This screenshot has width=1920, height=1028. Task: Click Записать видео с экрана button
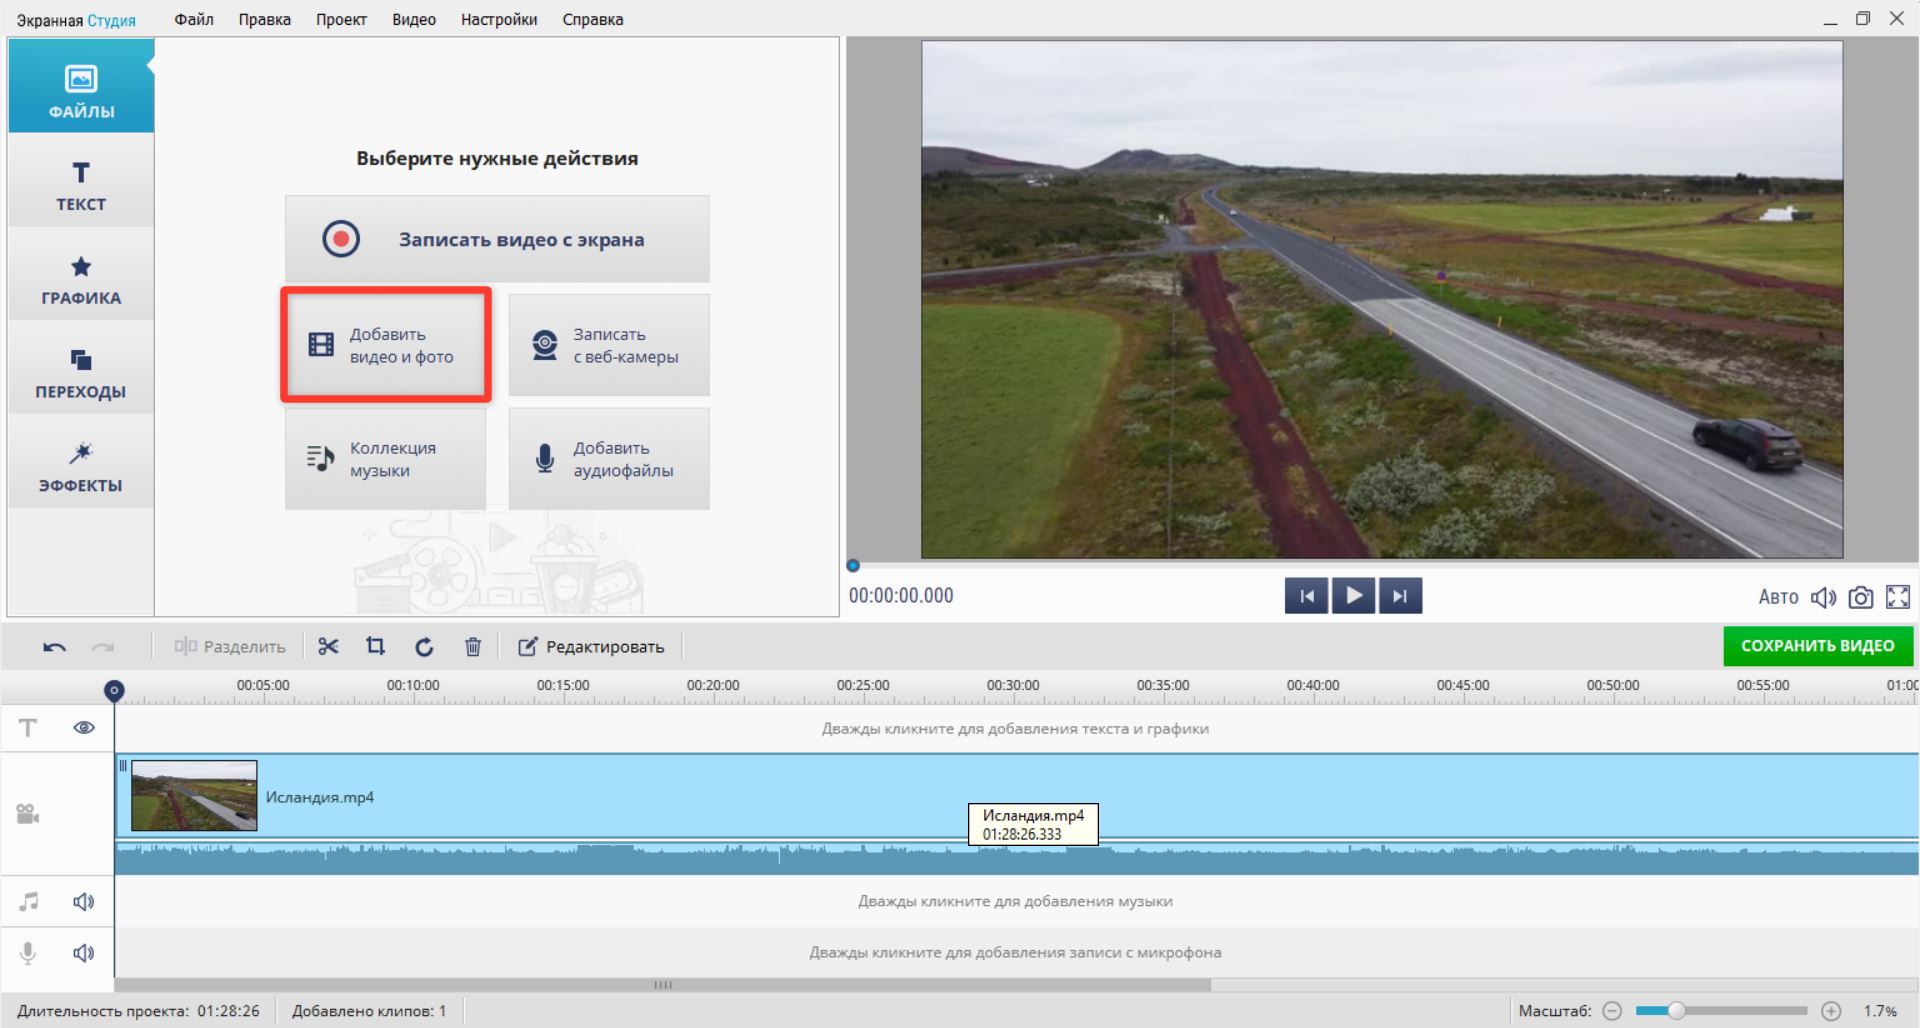[497, 239]
